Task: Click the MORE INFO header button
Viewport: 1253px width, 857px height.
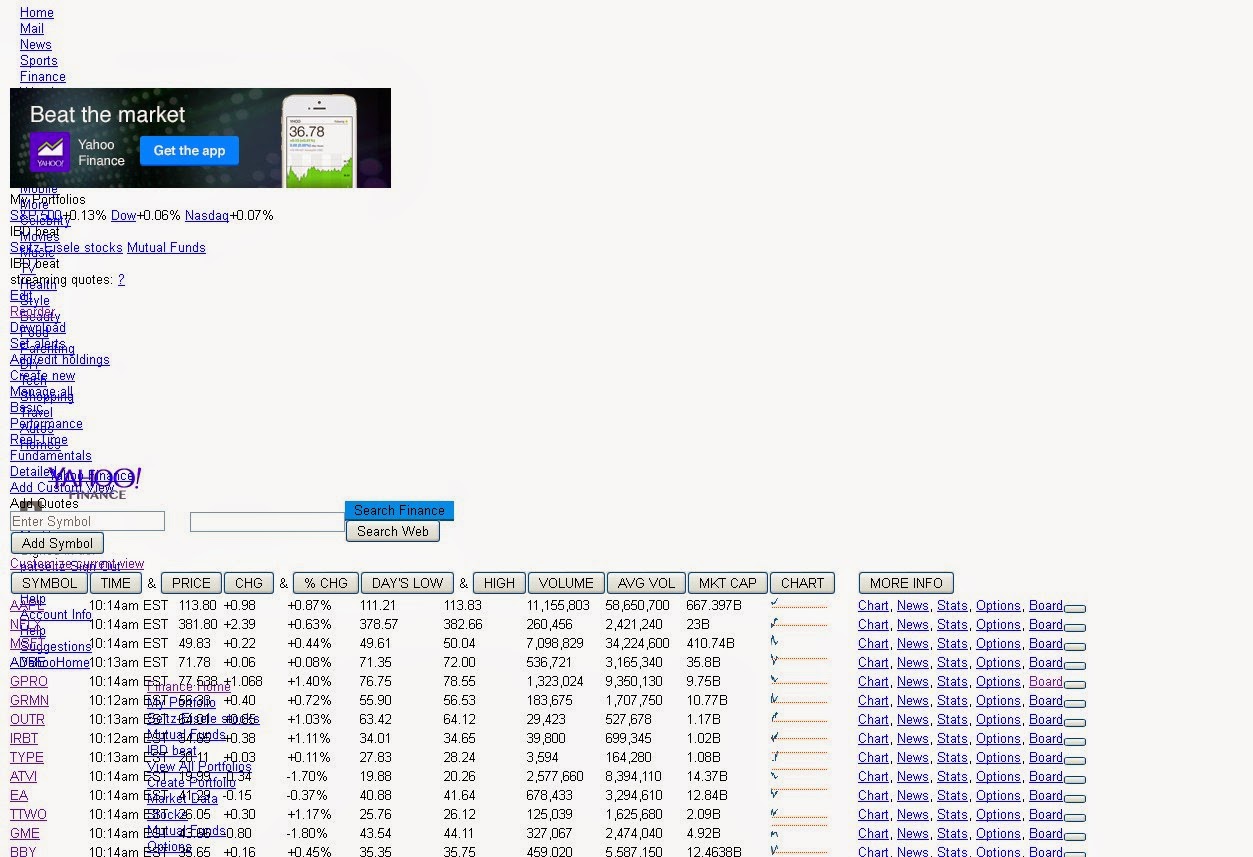Action: [x=906, y=583]
